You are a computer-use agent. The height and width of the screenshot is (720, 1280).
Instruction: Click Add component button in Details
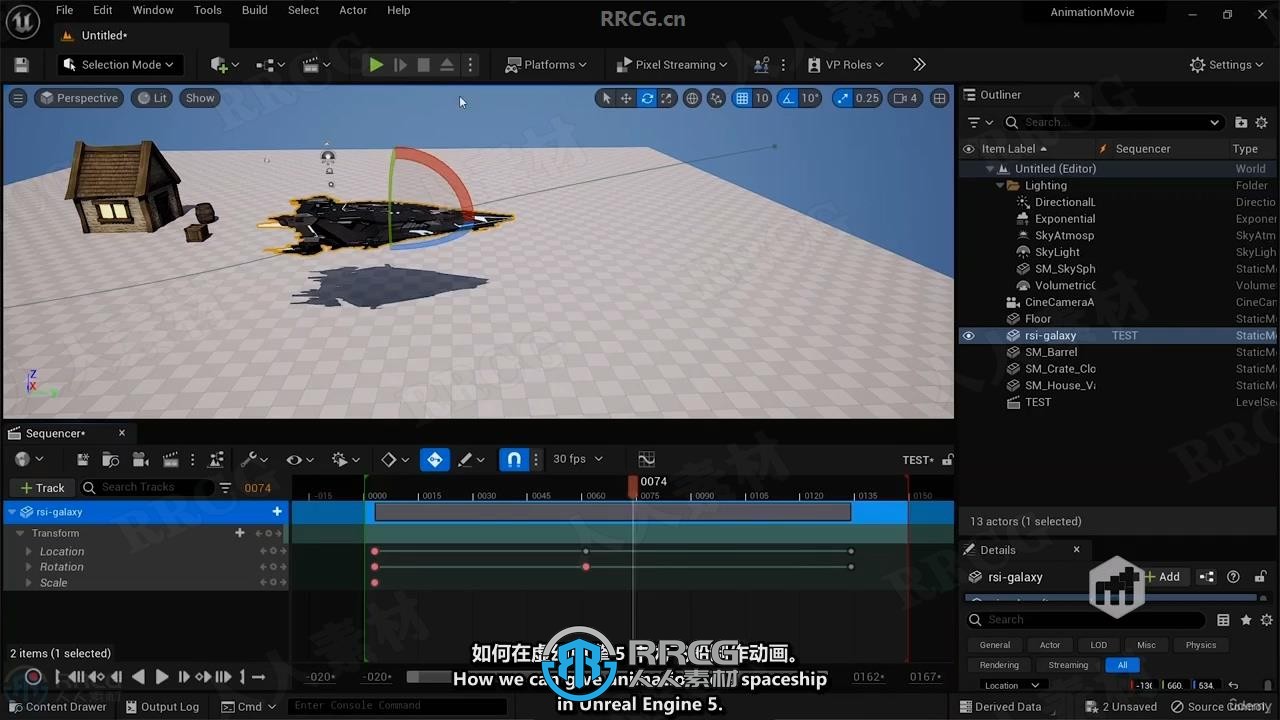point(1162,577)
